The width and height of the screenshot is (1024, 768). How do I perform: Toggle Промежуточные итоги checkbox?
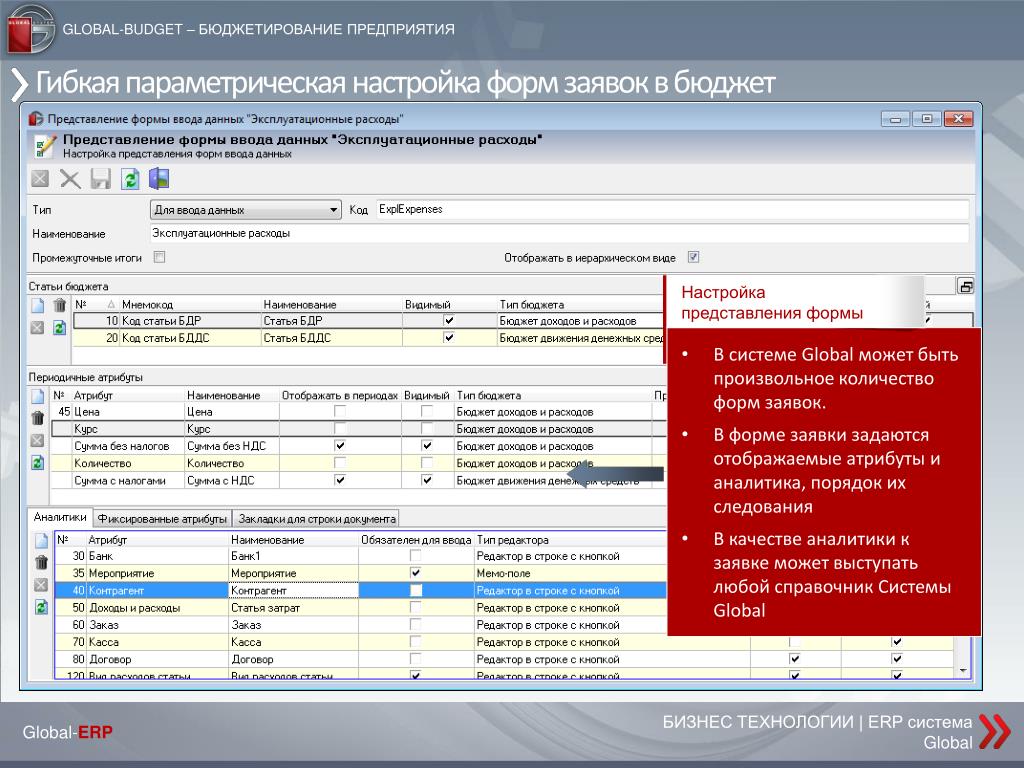[159, 257]
